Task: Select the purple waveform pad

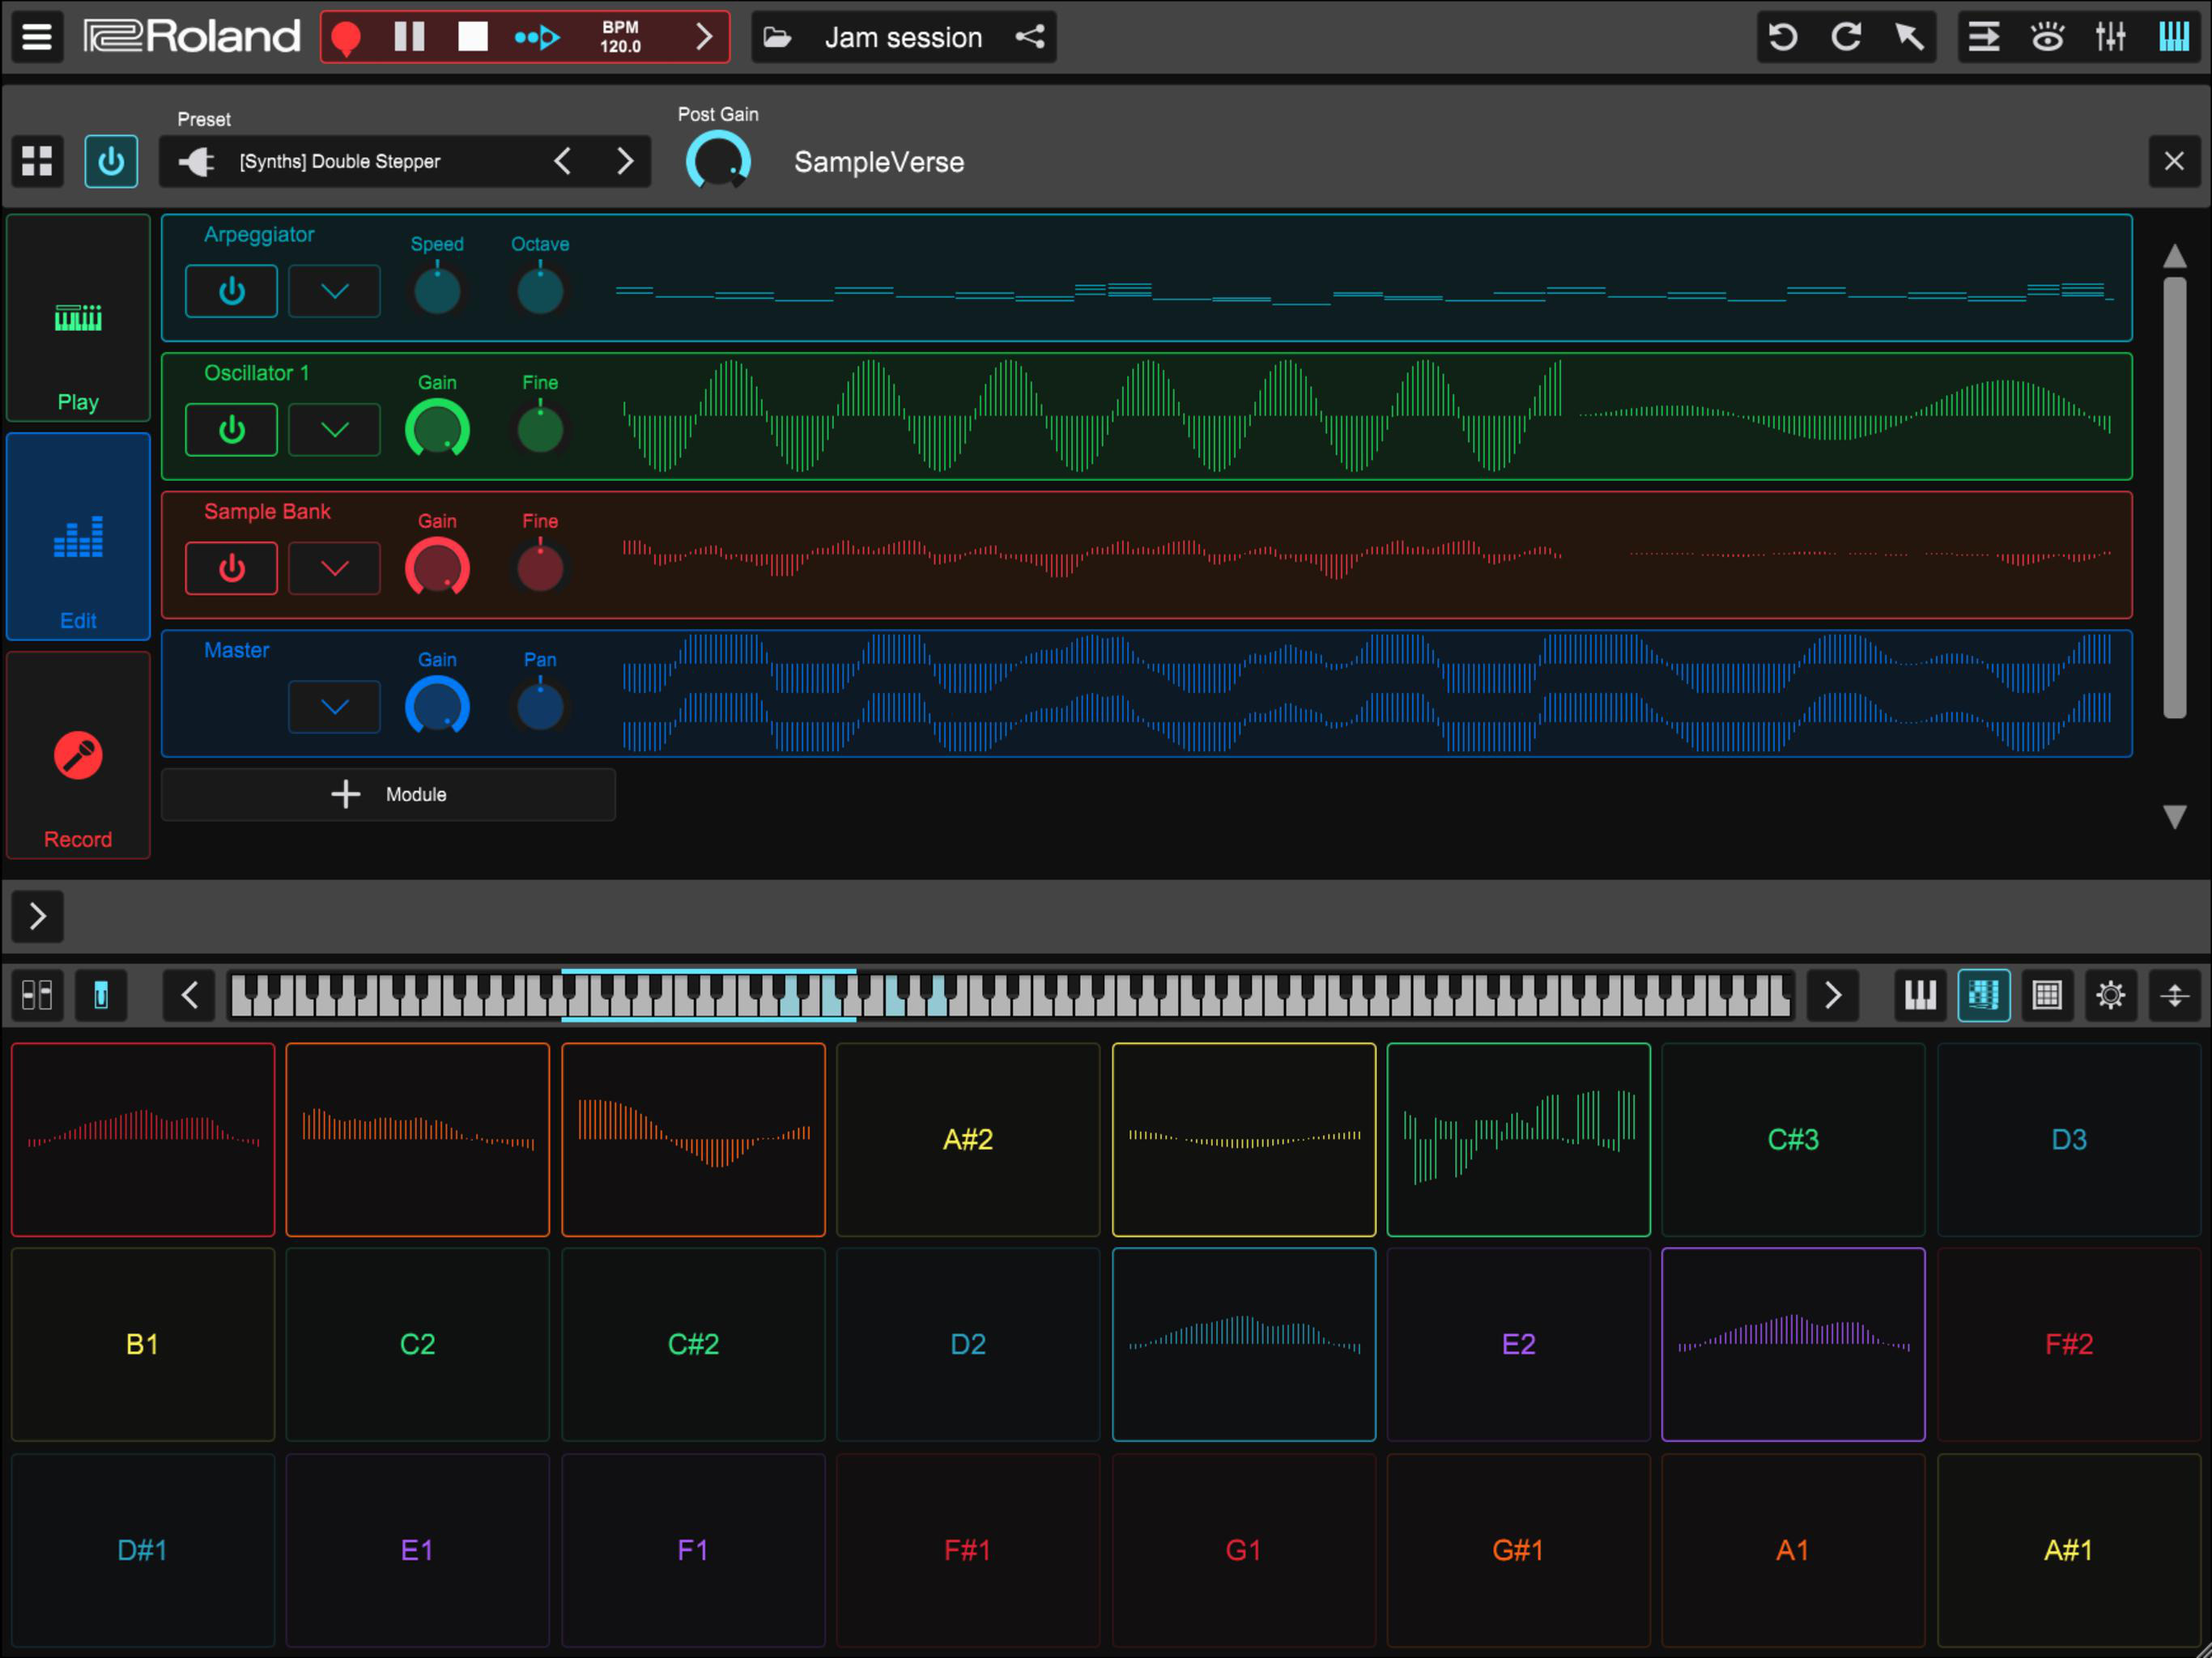Action: 1793,1344
